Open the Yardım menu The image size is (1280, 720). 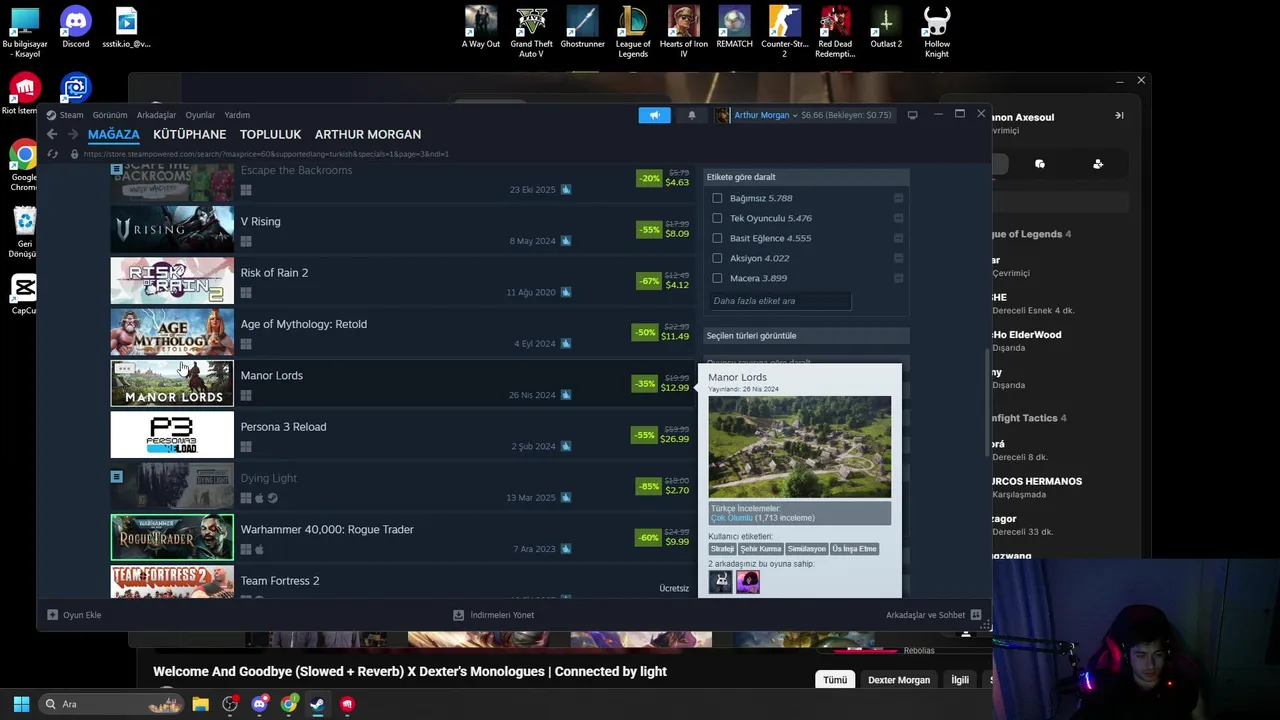click(x=237, y=115)
